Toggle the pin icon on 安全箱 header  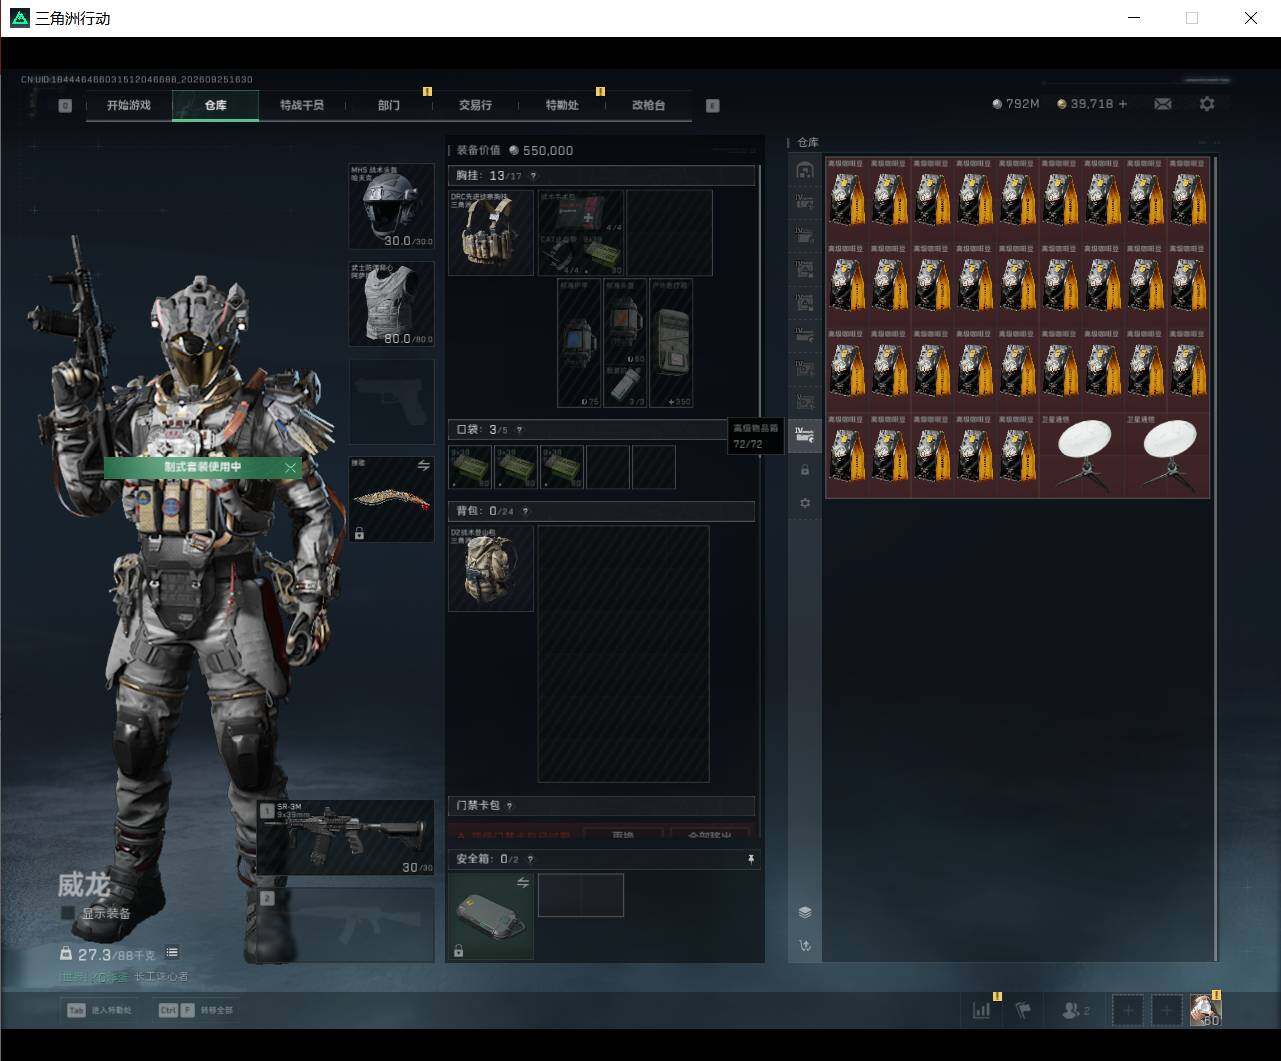(x=750, y=859)
